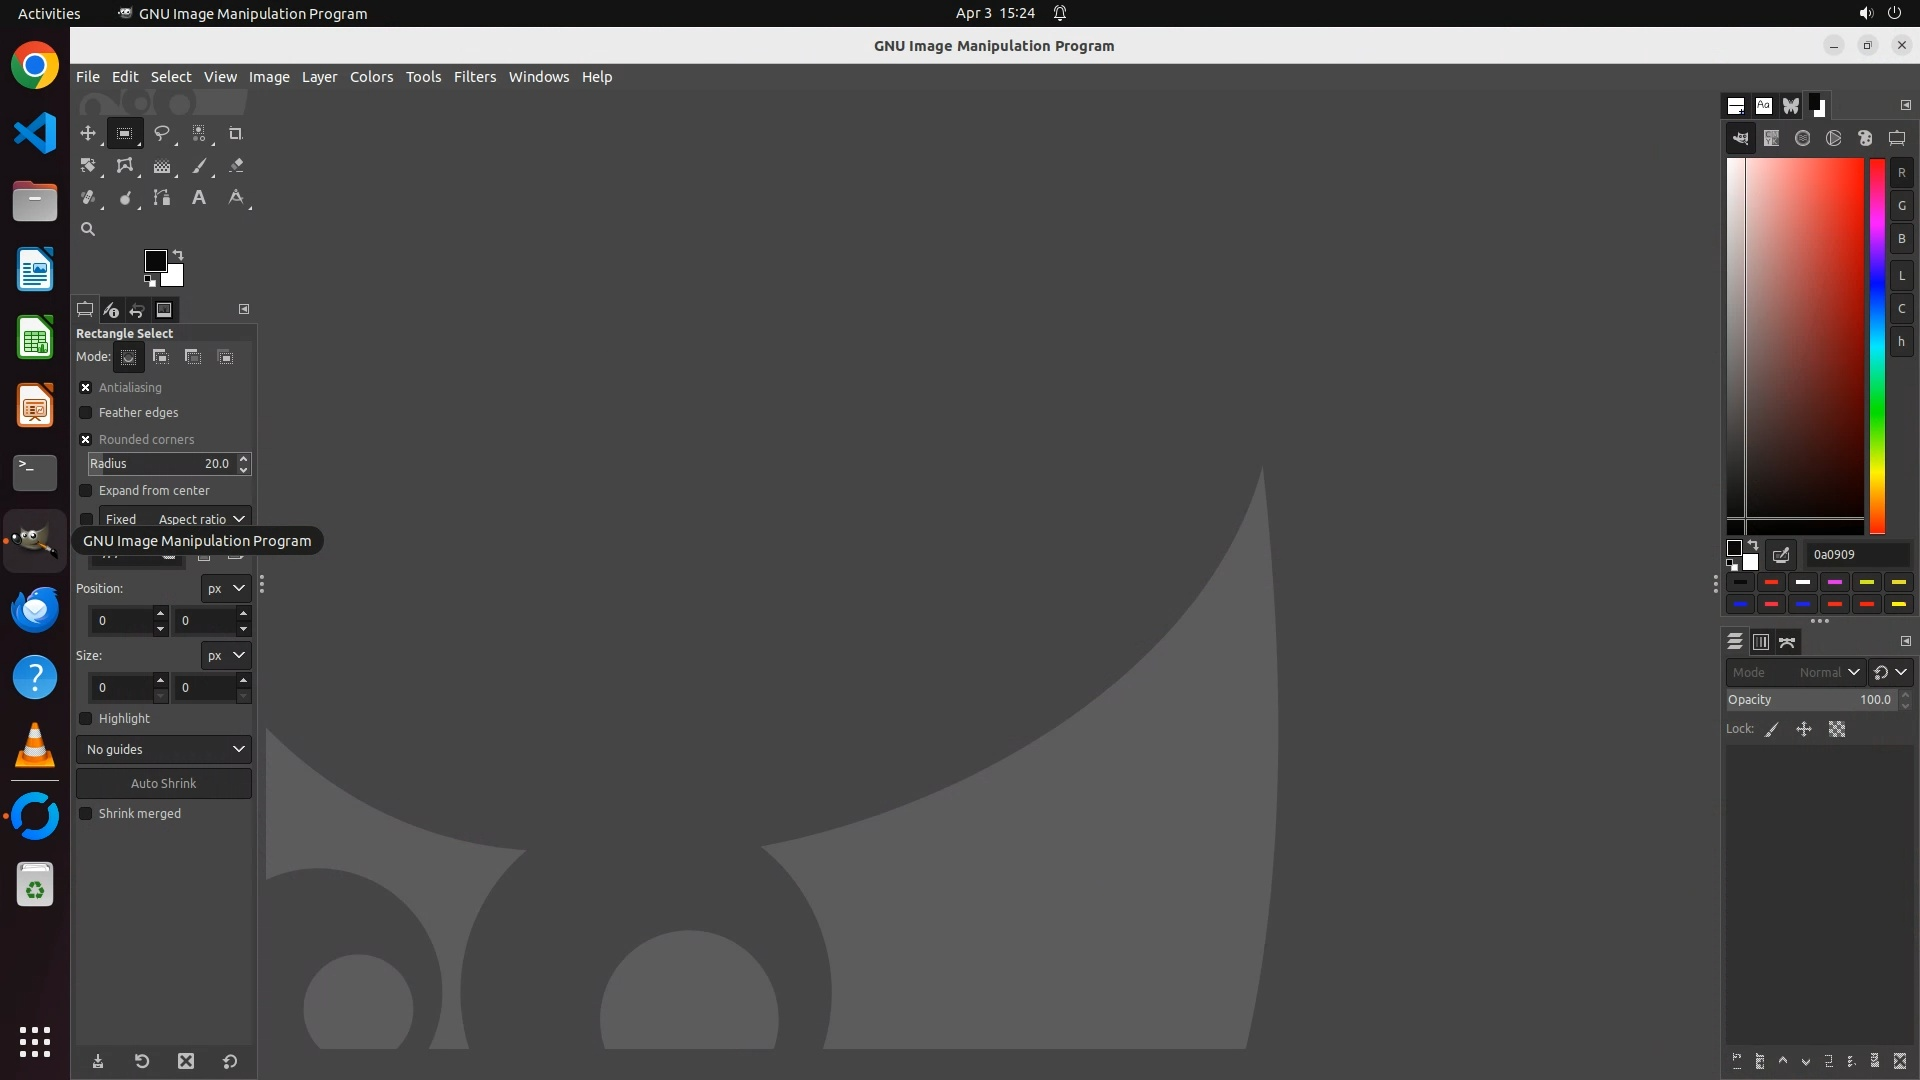This screenshot has width=1920, height=1080.
Task: Click the foreground color black swatch
Action: coord(155,261)
